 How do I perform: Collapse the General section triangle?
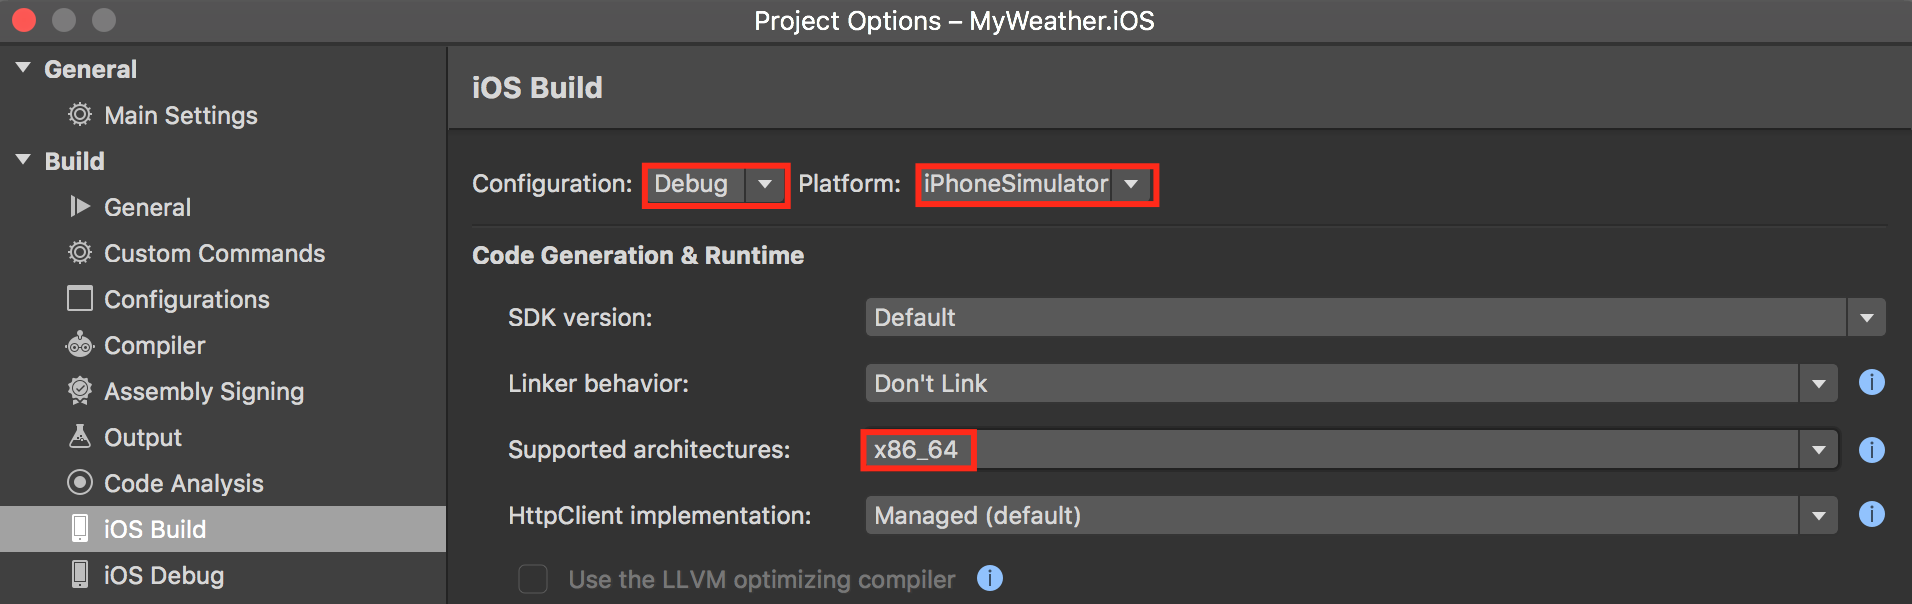click(23, 68)
